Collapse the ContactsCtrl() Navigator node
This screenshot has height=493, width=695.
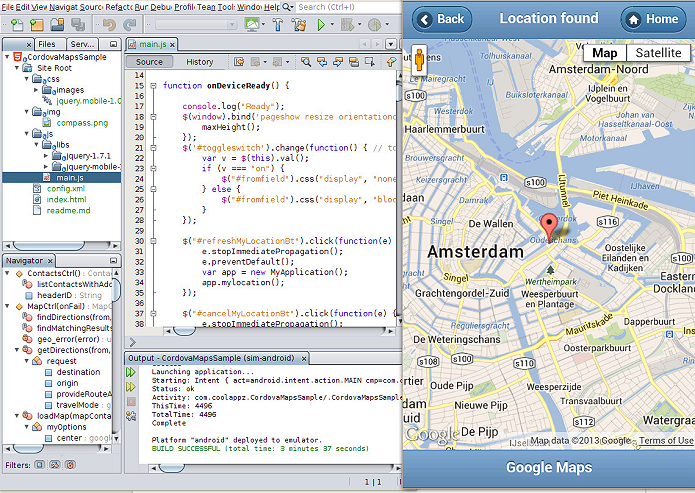(7, 273)
